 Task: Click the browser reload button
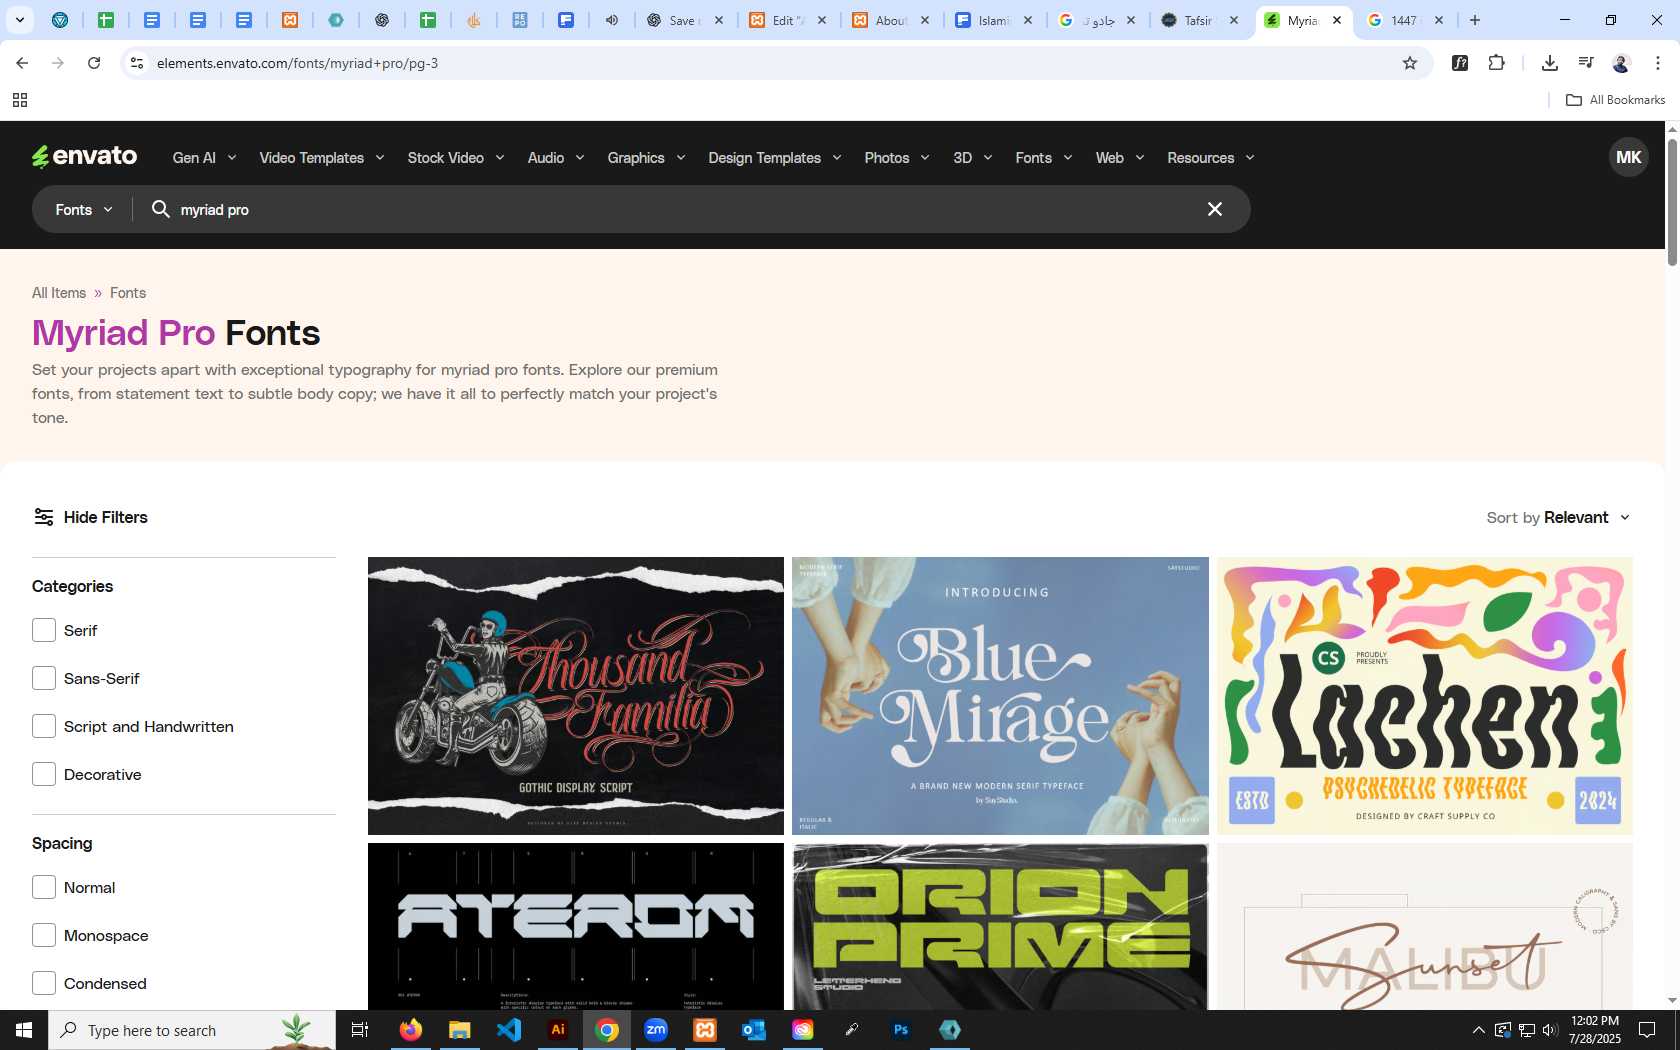94,63
